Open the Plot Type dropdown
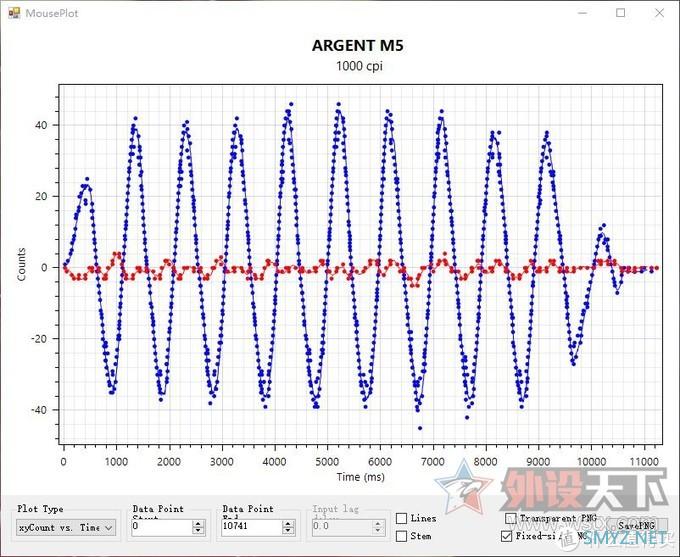 (66, 528)
